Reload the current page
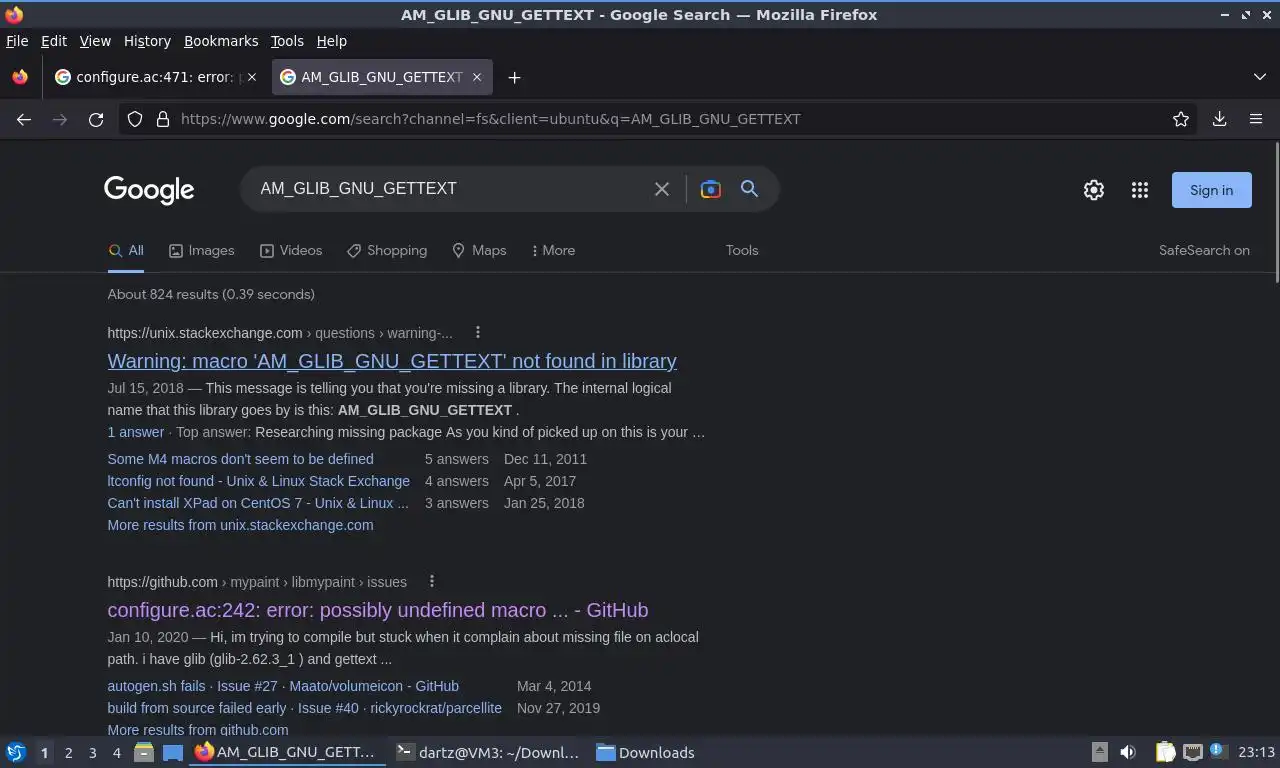This screenshot has width=1280, height=768. pyautogui.click(x=96, y=119)
